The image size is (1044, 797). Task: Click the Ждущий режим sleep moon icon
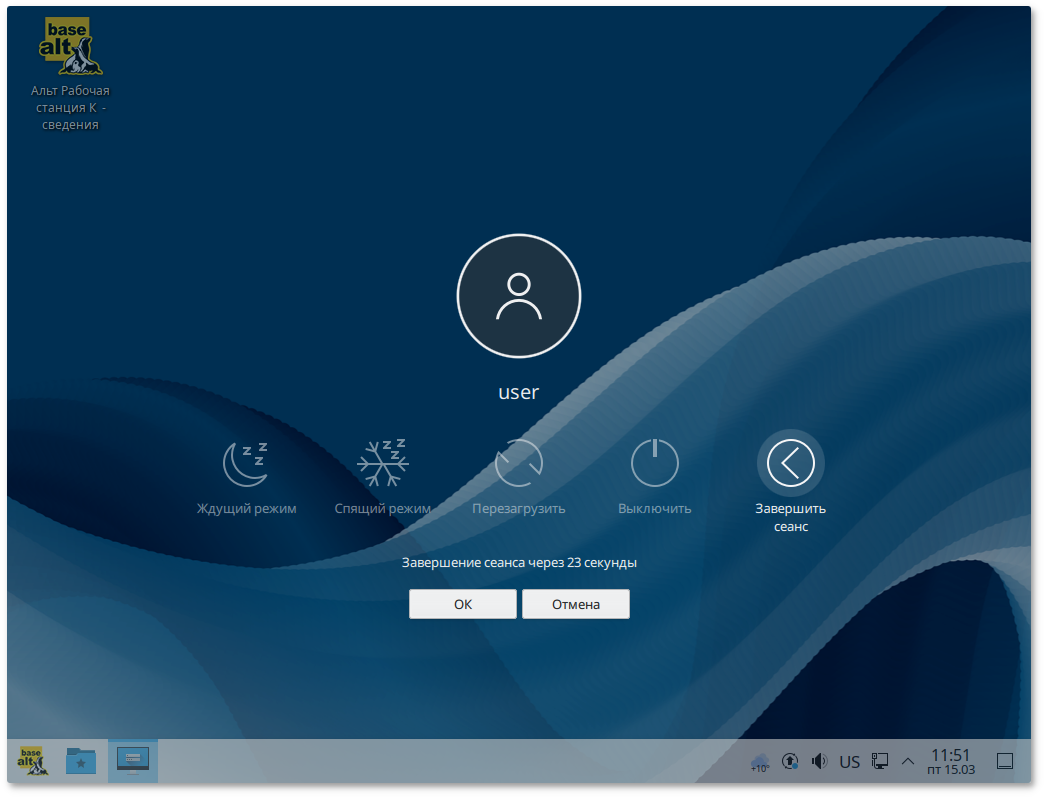(246, 463)
